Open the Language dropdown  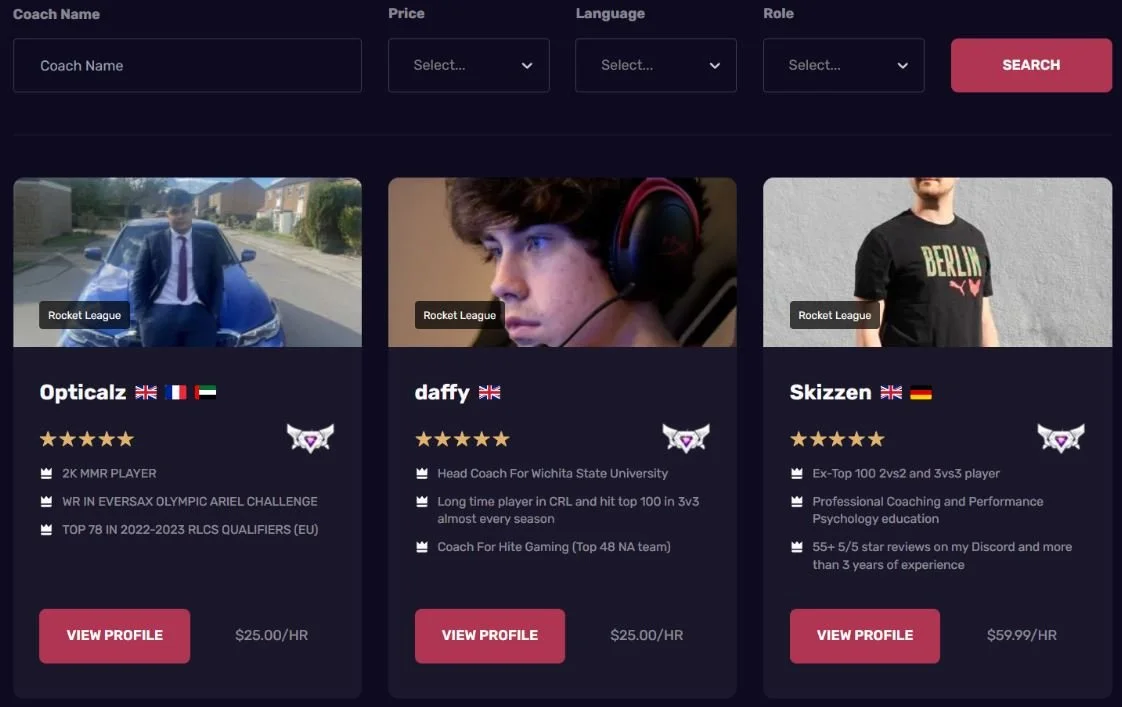coord(655,65)
